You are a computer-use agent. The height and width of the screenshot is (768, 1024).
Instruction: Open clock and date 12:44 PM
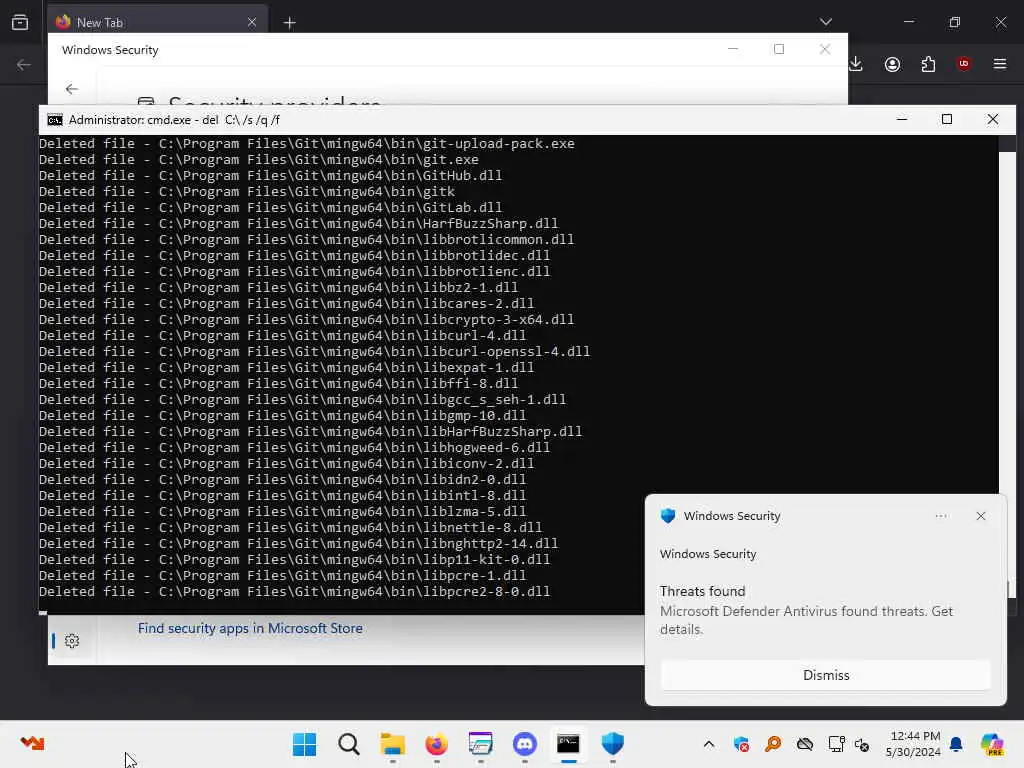click(913, 744)
